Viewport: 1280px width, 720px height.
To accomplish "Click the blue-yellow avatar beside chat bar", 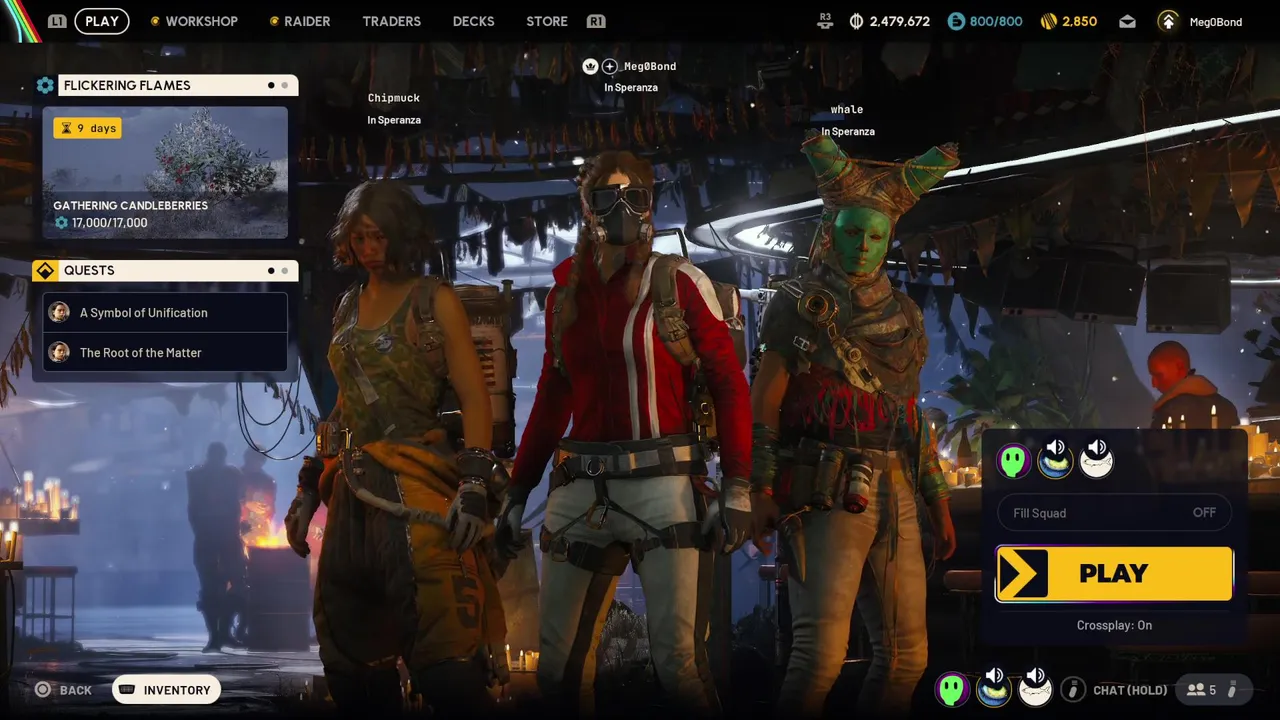I will coord(993,689).
